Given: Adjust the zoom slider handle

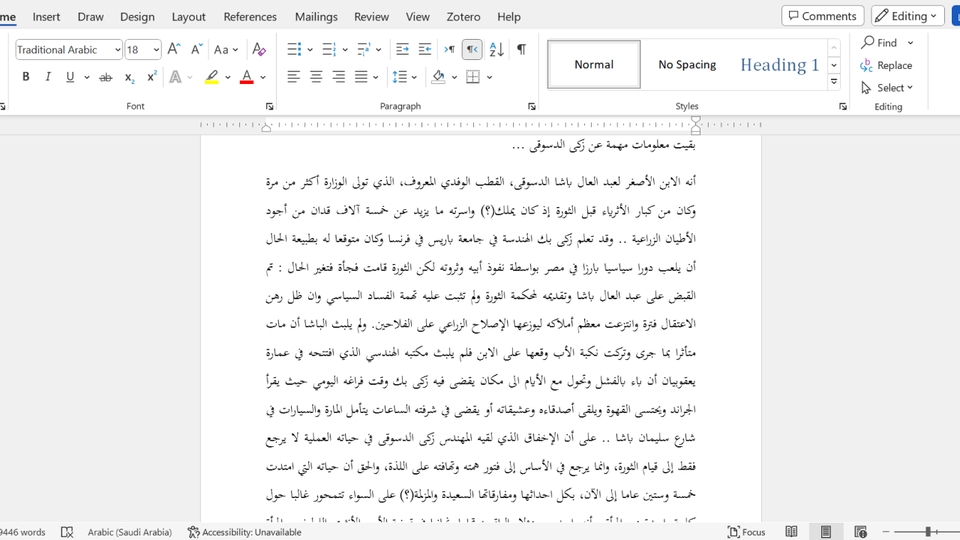Looking at the screenshot, I should [x=928, y=532].
